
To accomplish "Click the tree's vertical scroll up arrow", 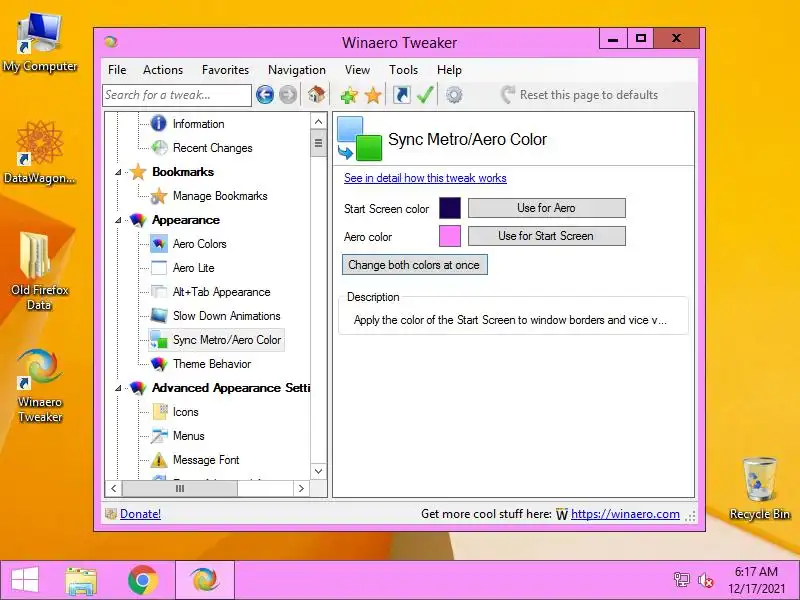I will (x=318, y=121).
